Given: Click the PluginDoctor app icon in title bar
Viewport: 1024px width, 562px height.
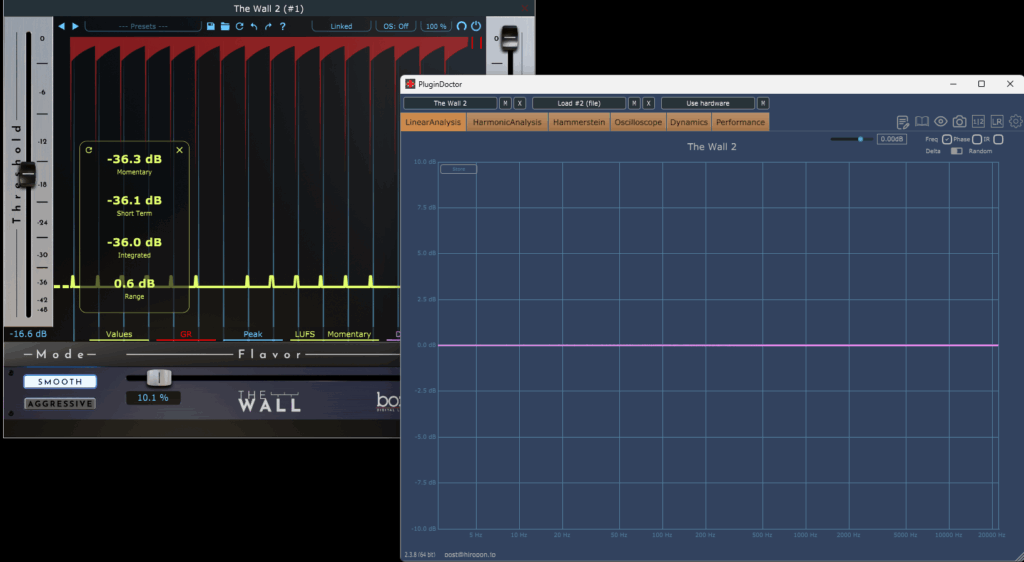Looking at the screenshot, I should coord(410,84).
